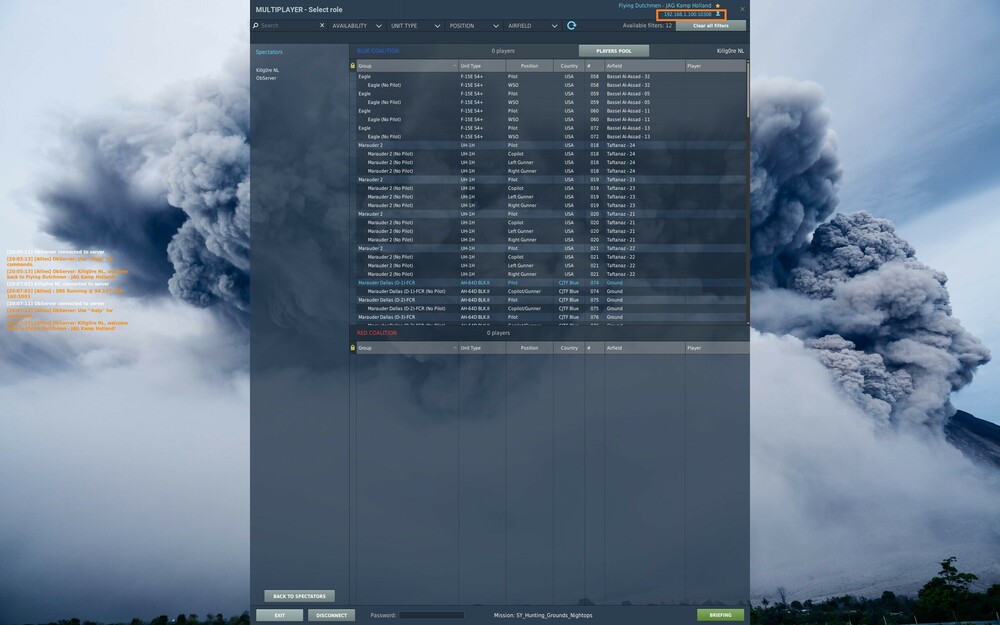This screenshot has height=625, width=1000.
Task: Select Marauder 2 Left Gunner slot Taftanaz - 22
Action: [550, 265]
